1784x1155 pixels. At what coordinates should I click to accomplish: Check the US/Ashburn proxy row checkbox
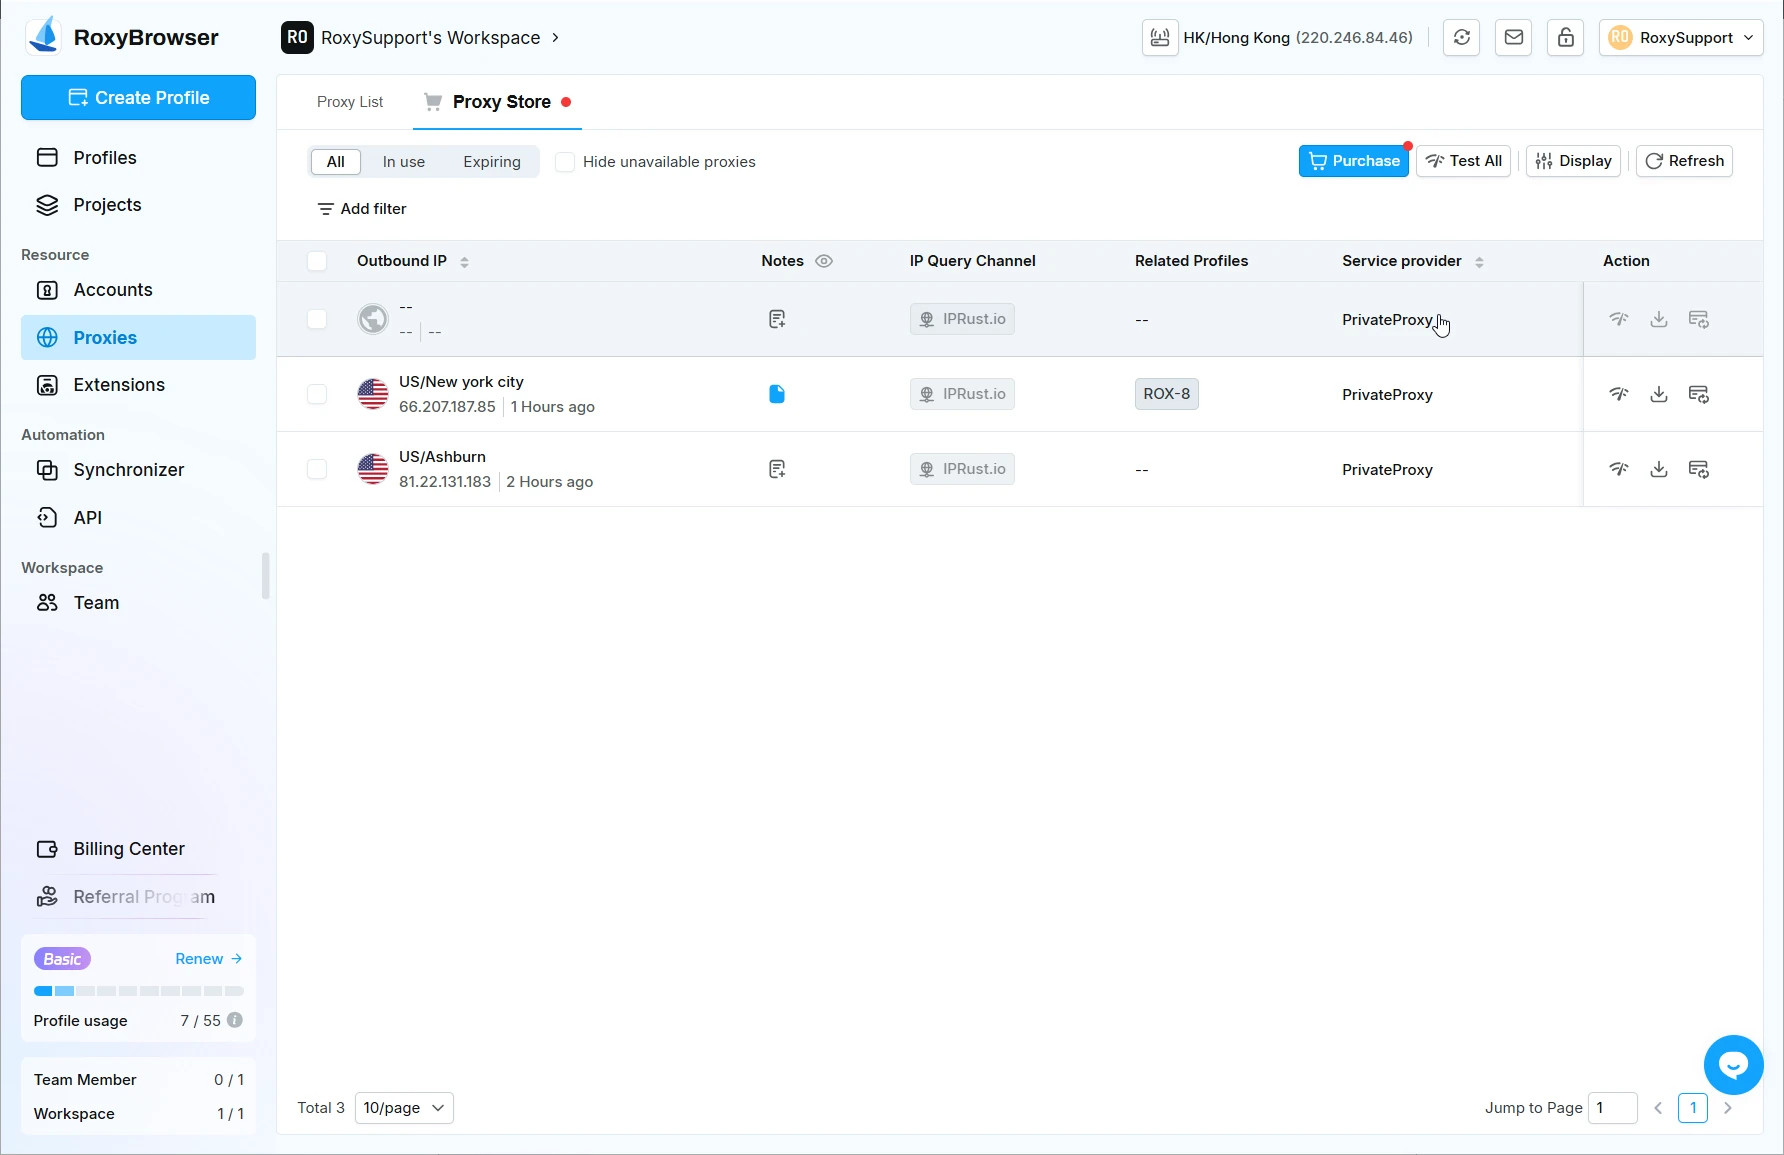click(x=317, y=469)
